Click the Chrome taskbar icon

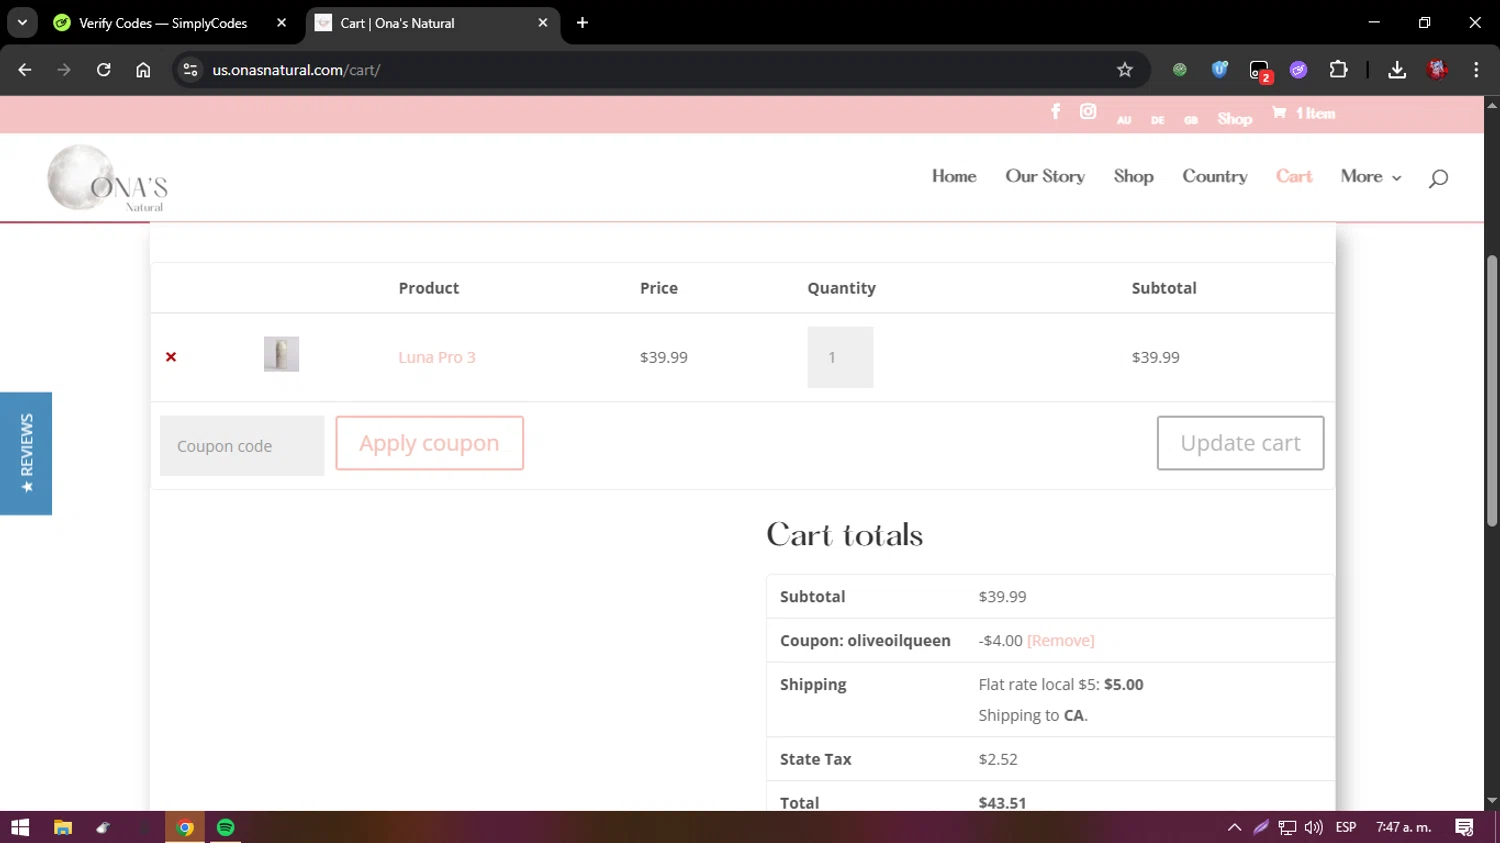pyautogui.click(x=185, y=827)
